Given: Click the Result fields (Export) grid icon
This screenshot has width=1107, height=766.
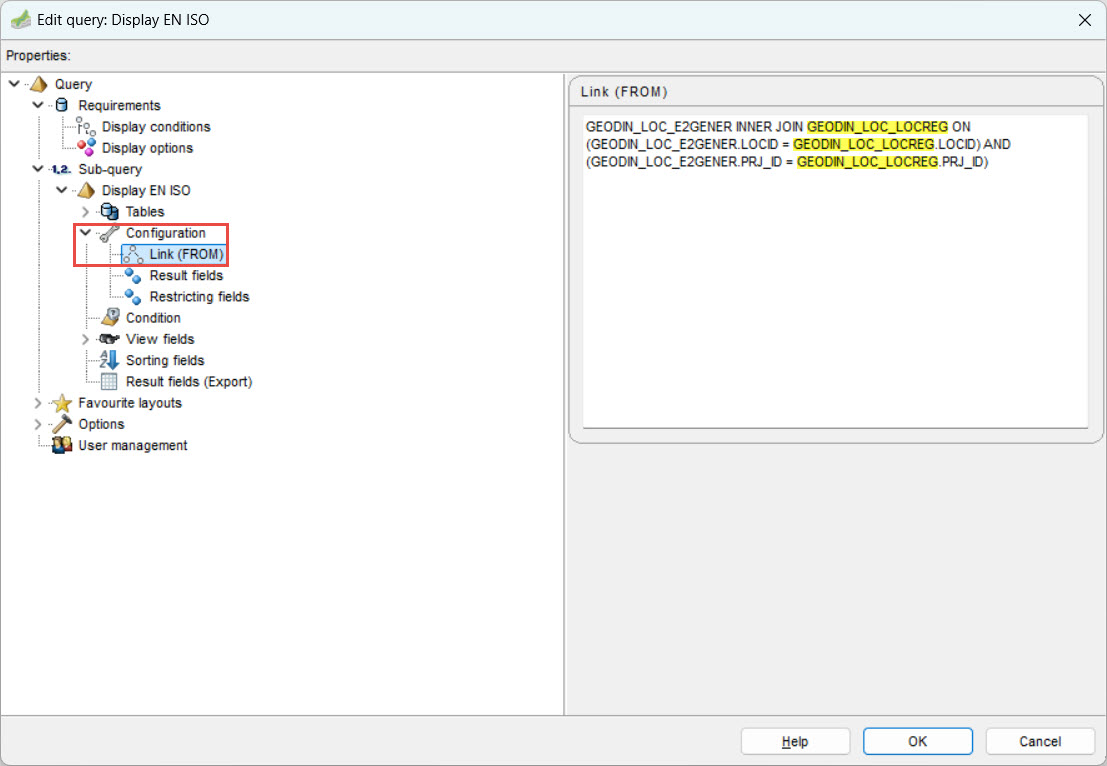Looking at the screenshot, I should pos(109,382).
